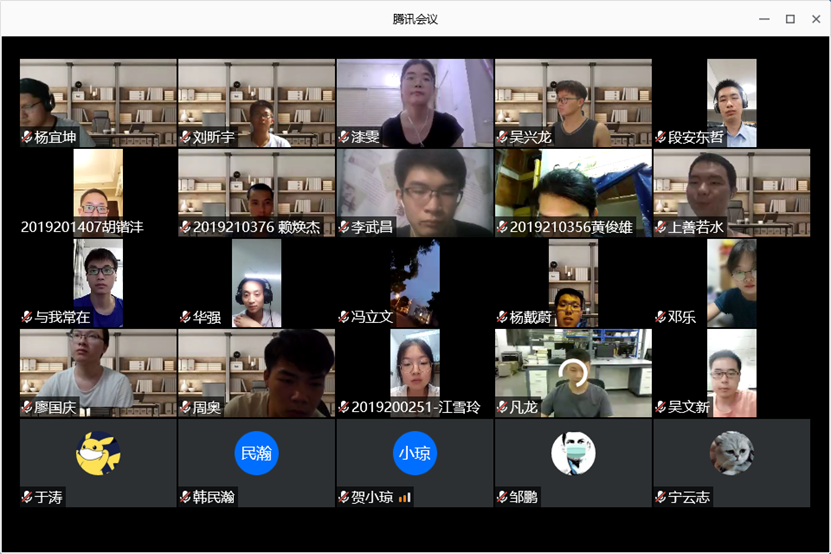Select 华强's video with headphones
The height and width of the screenshot is (554, 831).
[x=257, y=283]
